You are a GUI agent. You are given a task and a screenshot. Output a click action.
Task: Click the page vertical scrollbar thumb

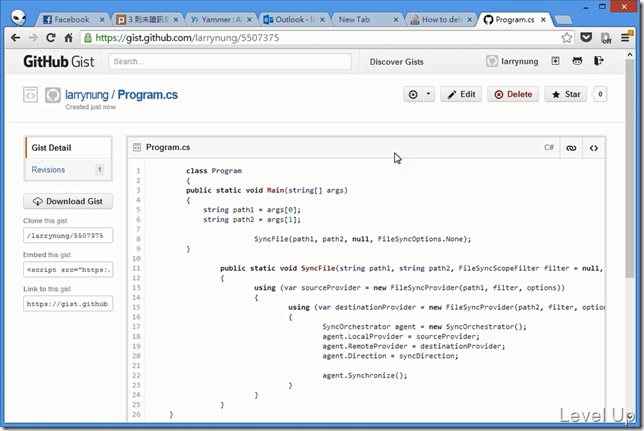[x=630, y=168]
